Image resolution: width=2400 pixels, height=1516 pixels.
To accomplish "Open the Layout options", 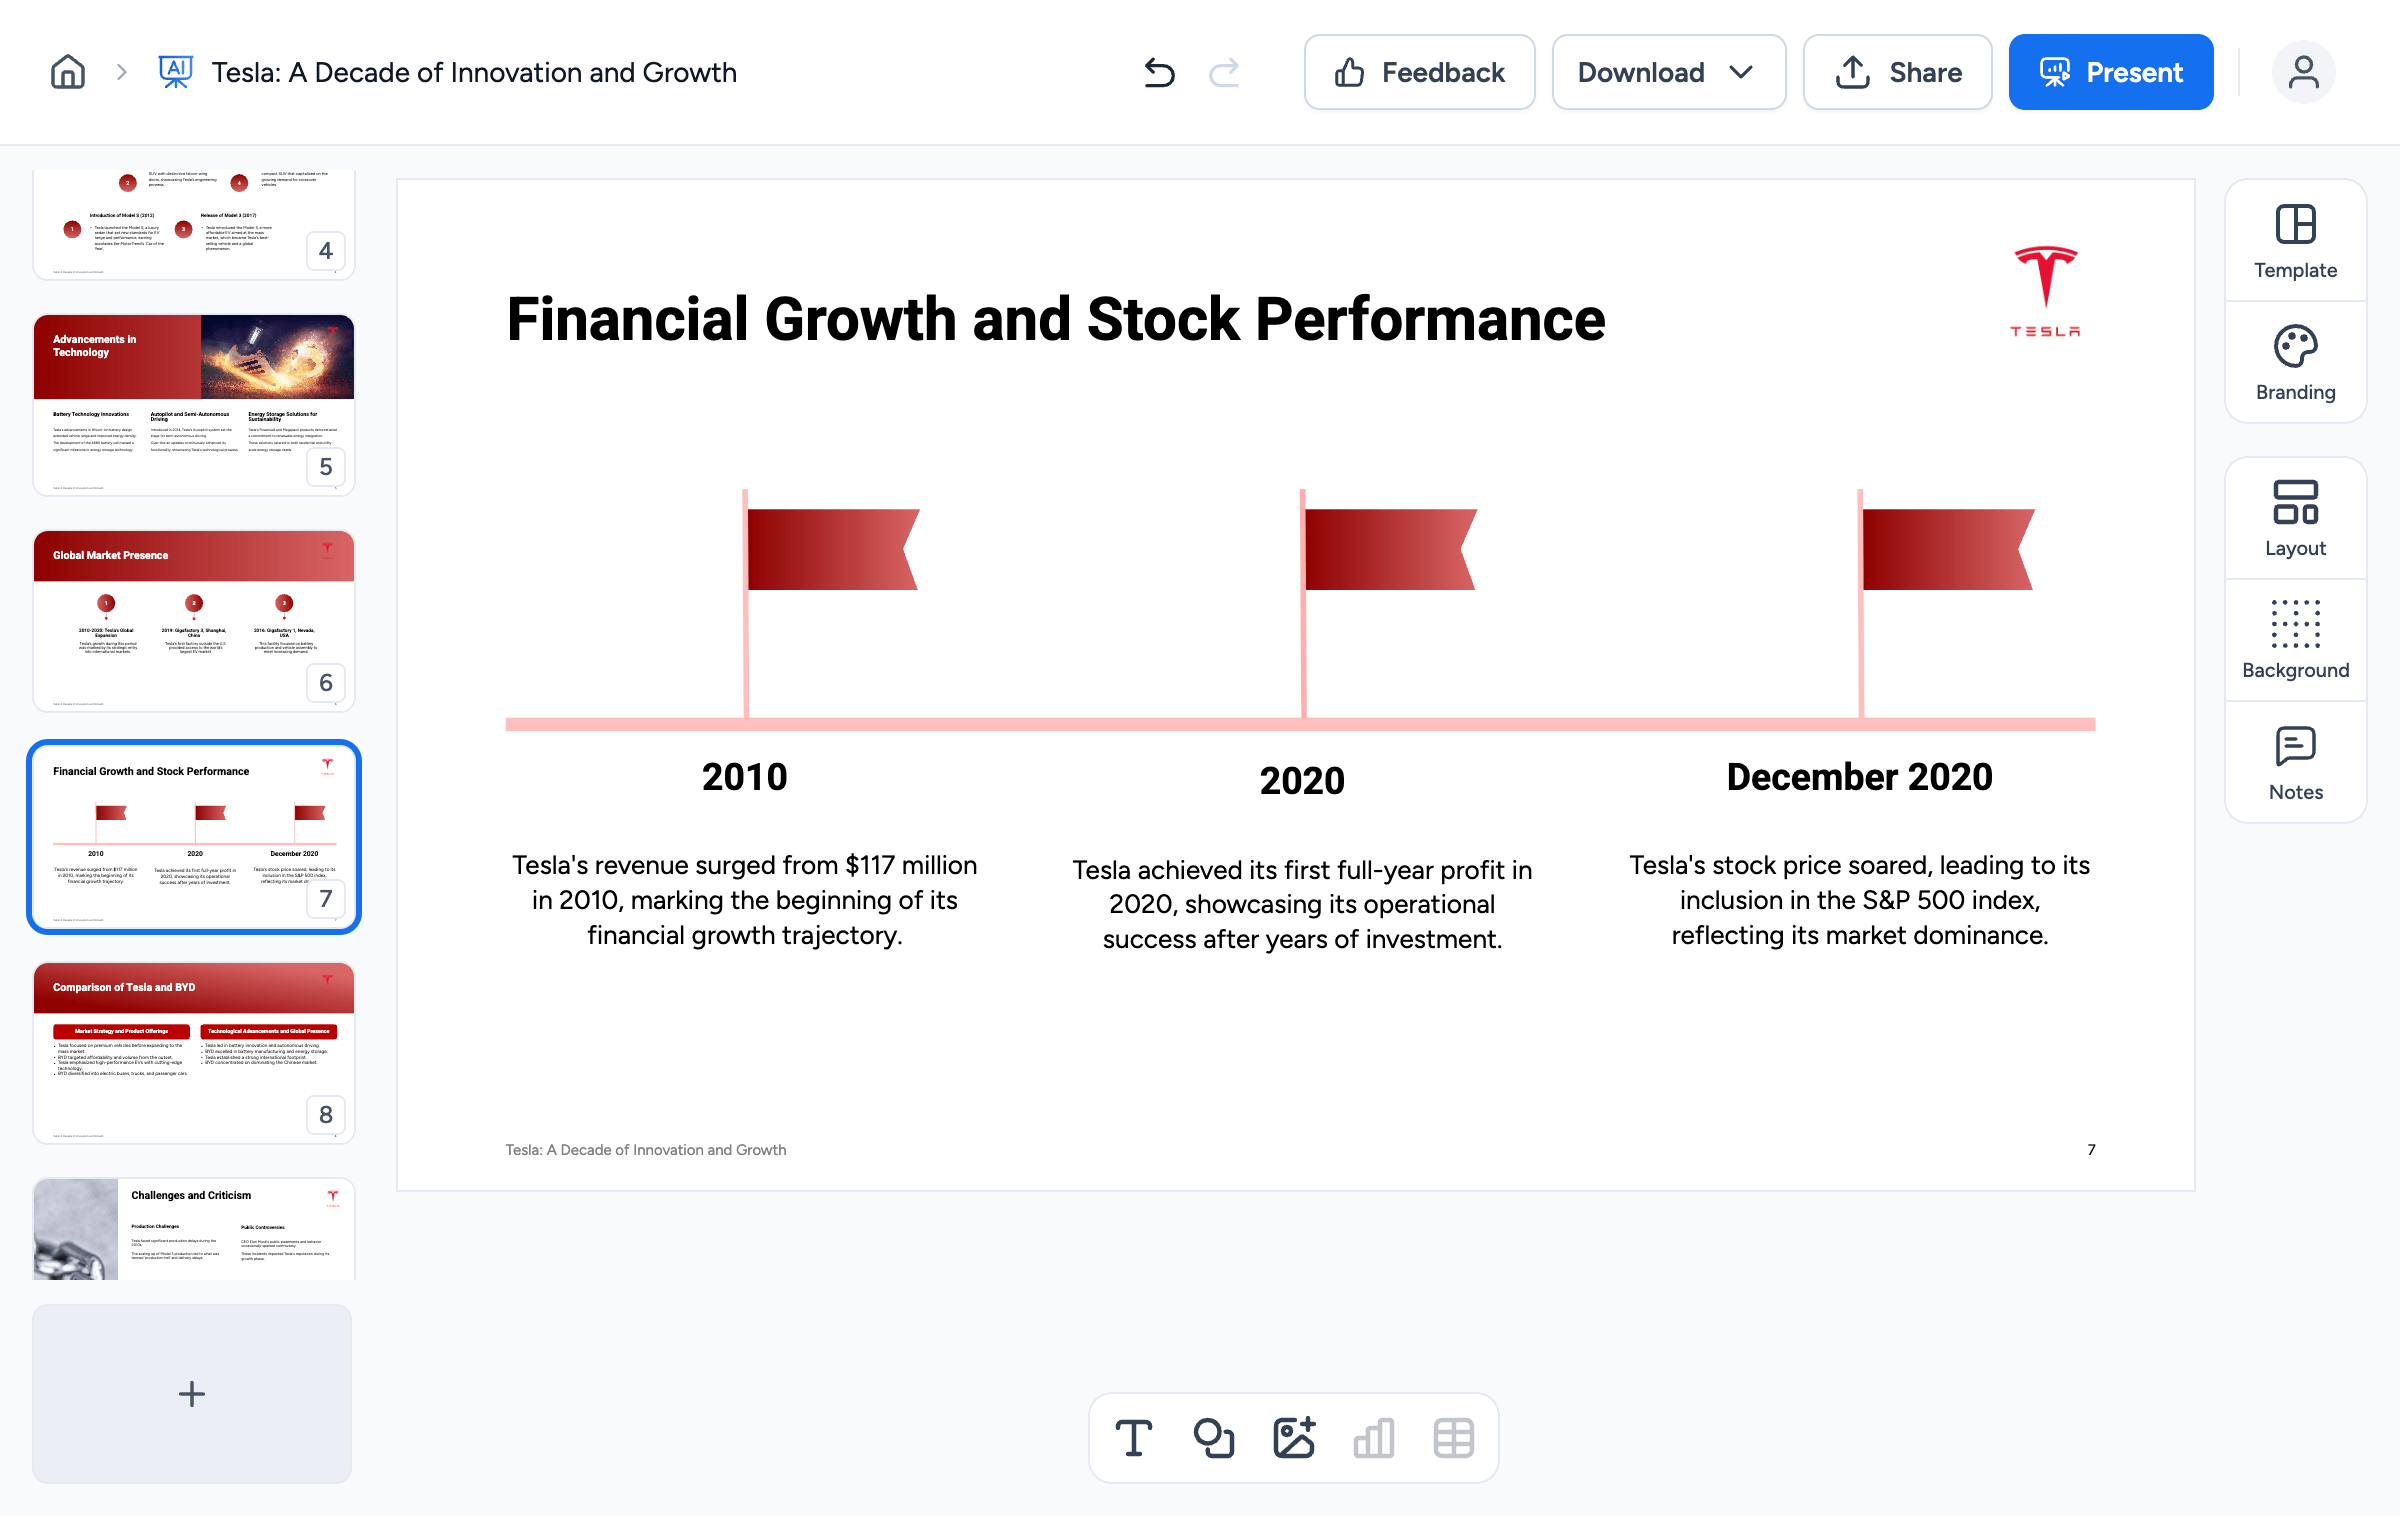I will (x=2295, y=519).
